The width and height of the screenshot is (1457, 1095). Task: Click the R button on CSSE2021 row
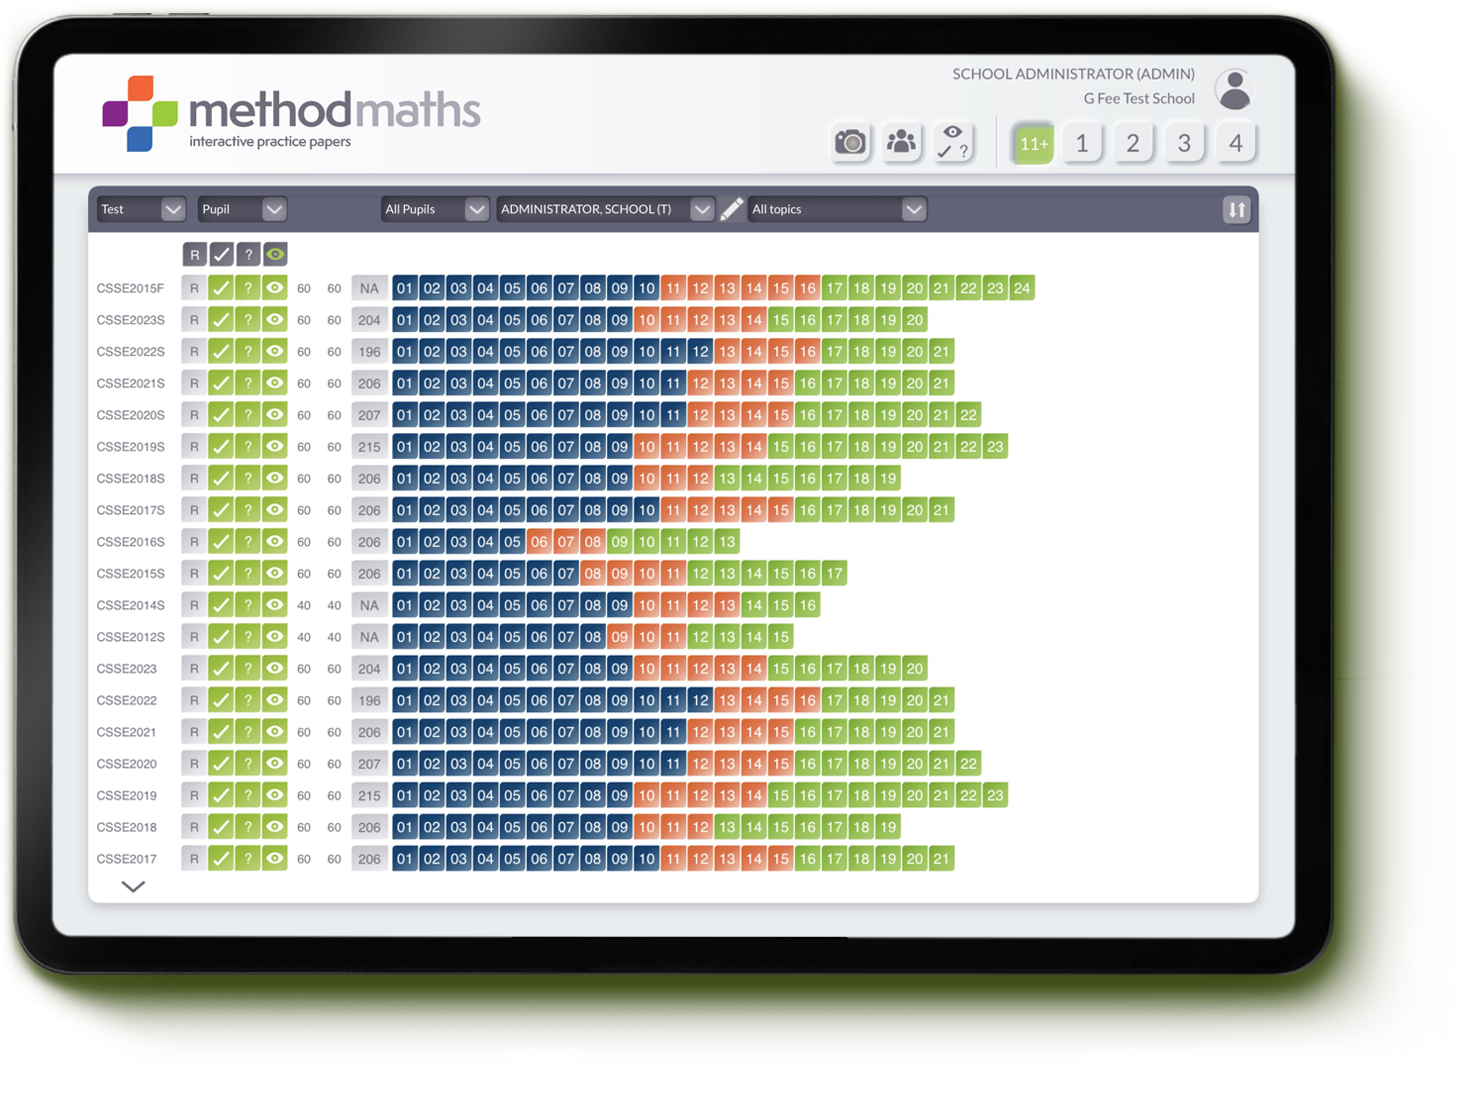click(x=195, y=731)
